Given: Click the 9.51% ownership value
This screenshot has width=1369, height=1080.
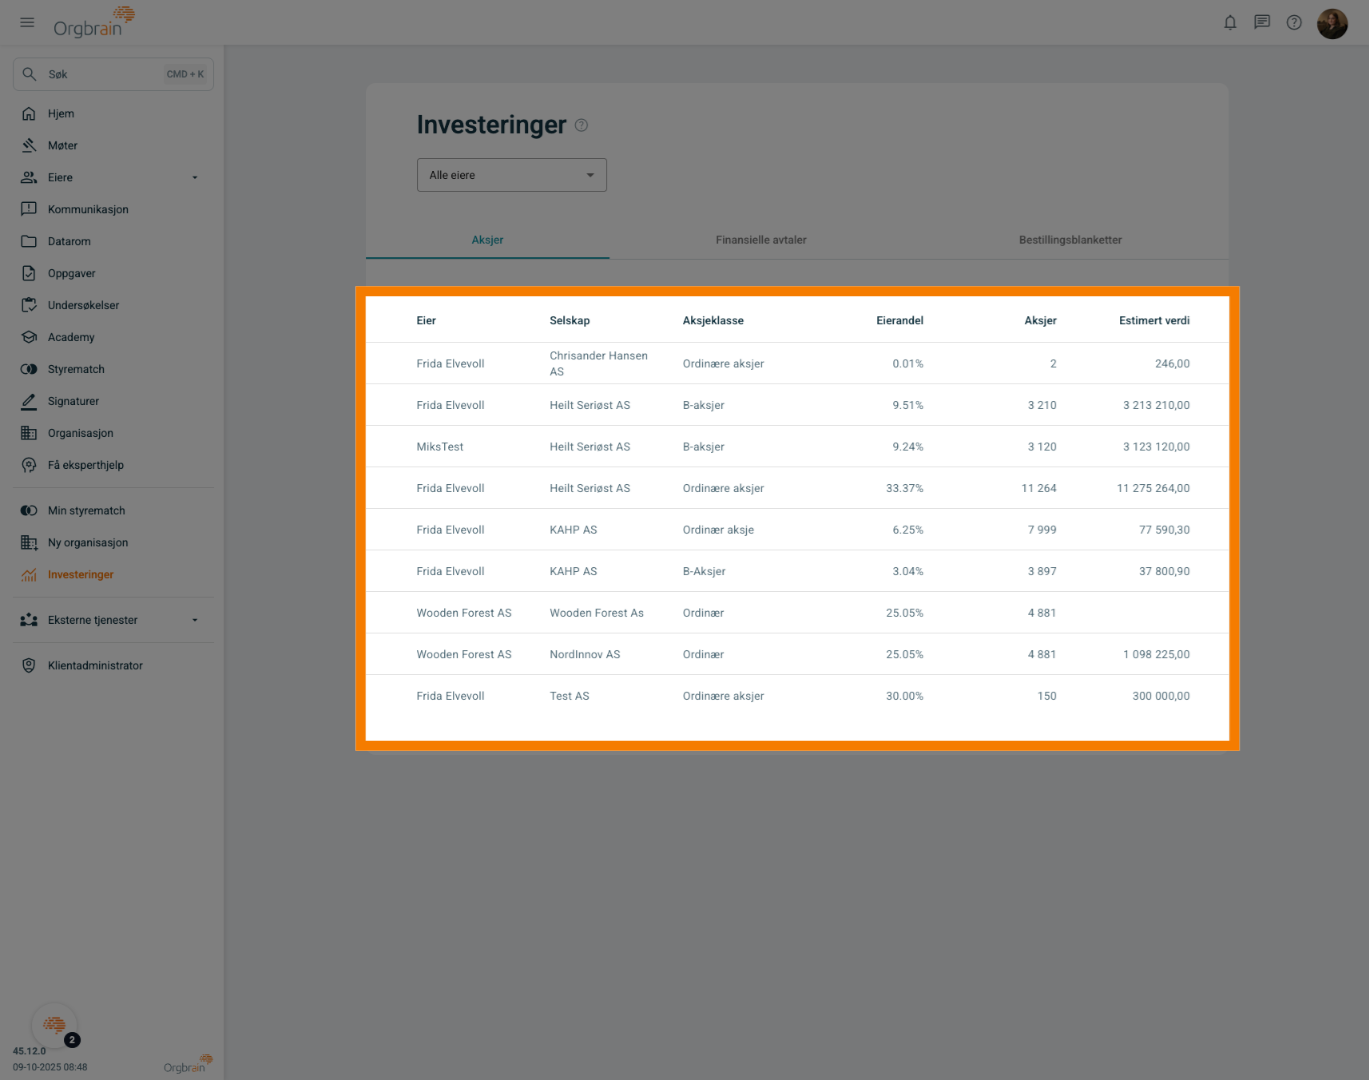Looking at the screenshot, I should pyautogui.click(x=908, y=406).
